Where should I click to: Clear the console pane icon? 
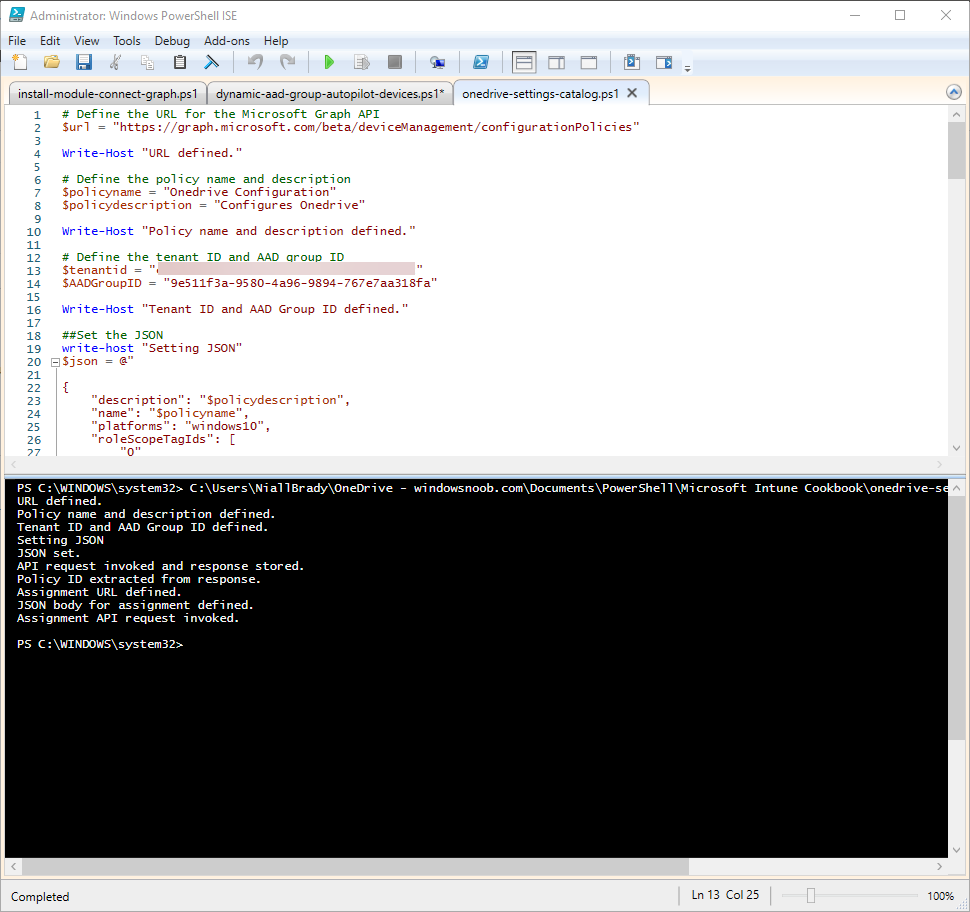tap(212, 62)
